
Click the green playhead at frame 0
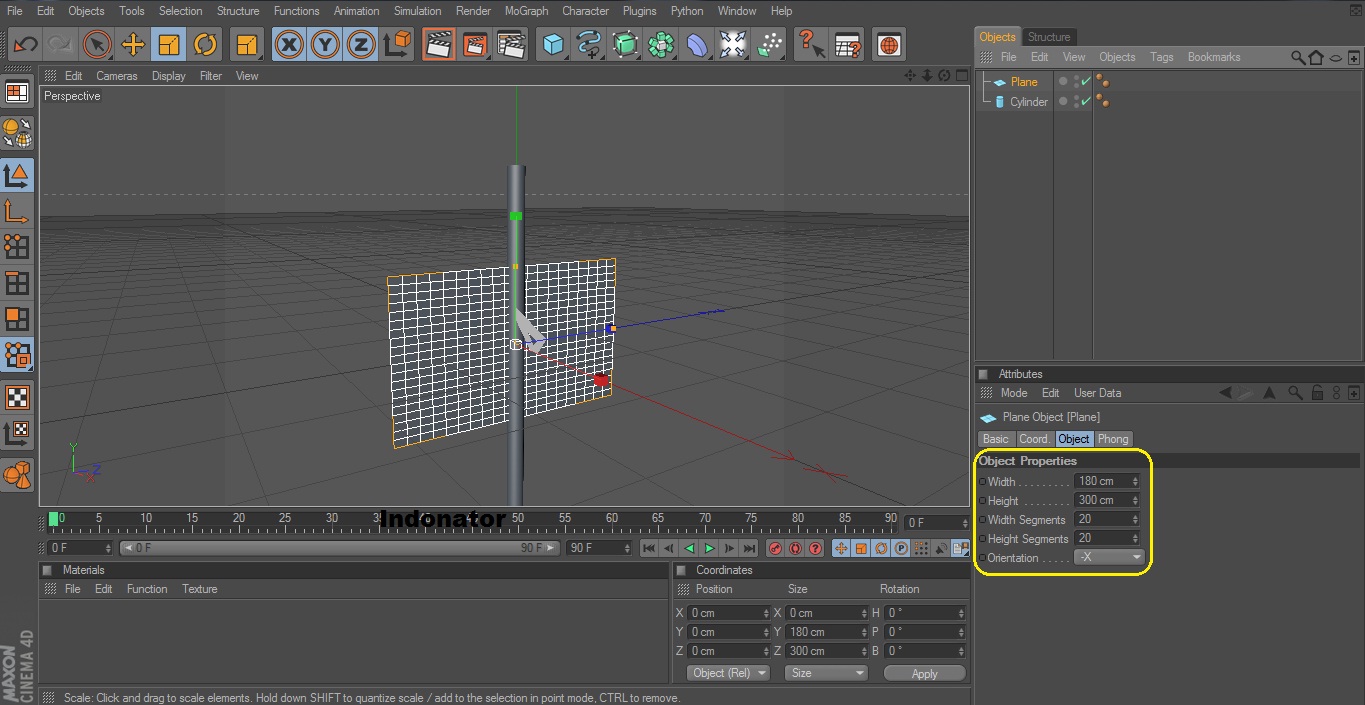tap(54, 519)
